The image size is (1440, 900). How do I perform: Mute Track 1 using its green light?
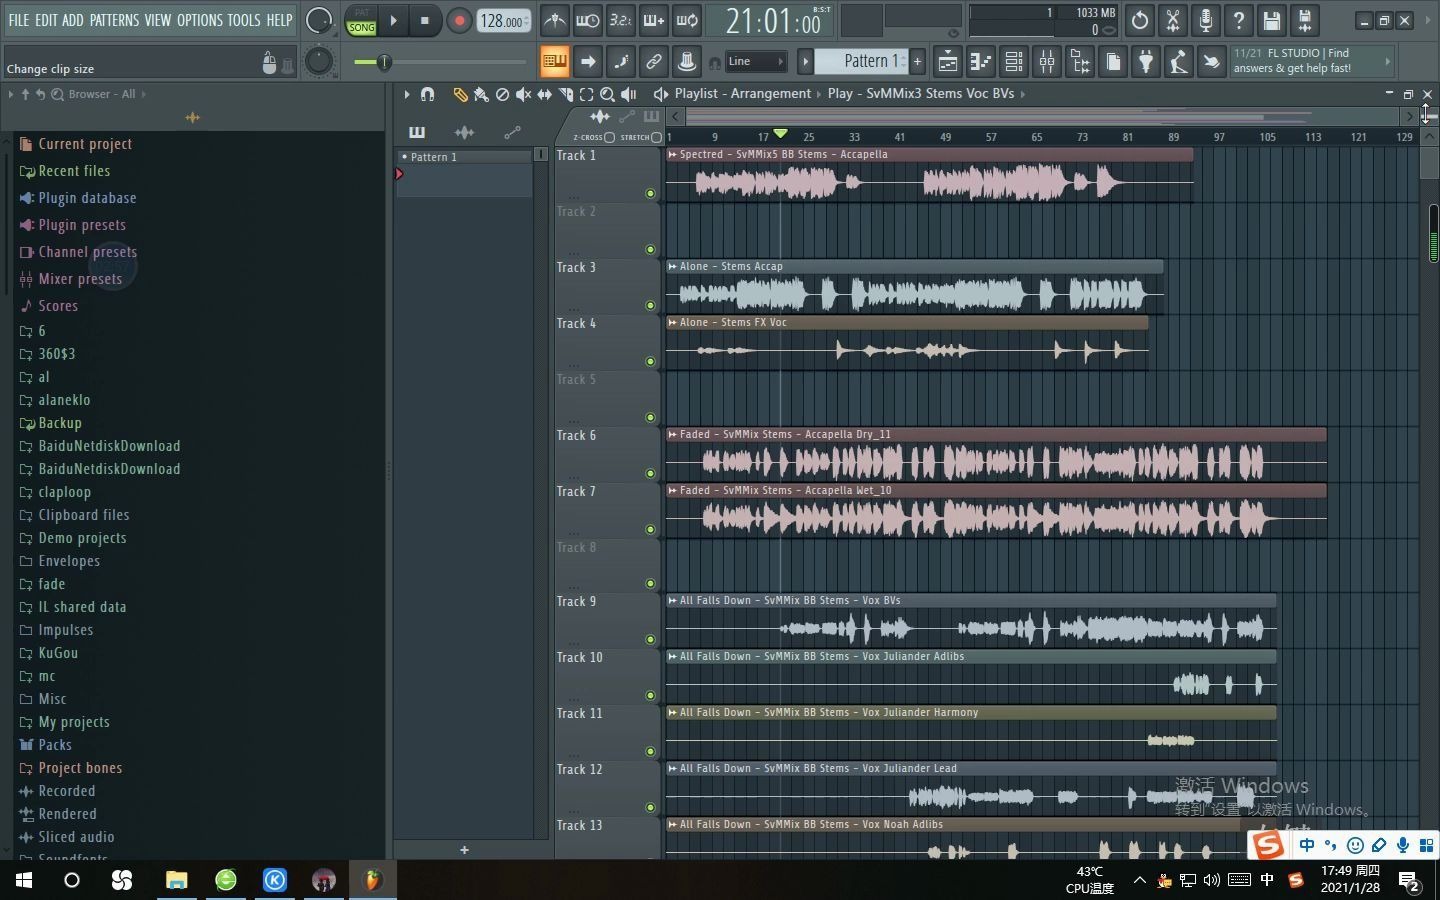click(650, 193)
